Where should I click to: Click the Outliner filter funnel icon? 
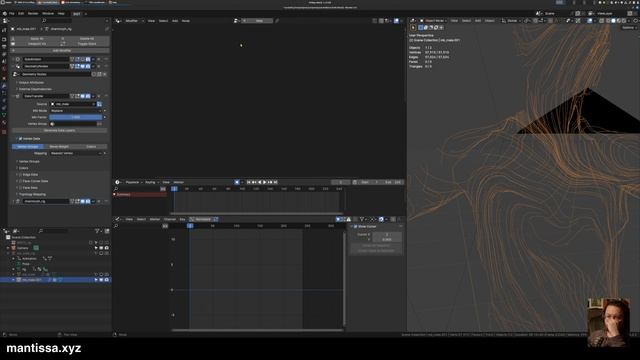click(98, 231)
